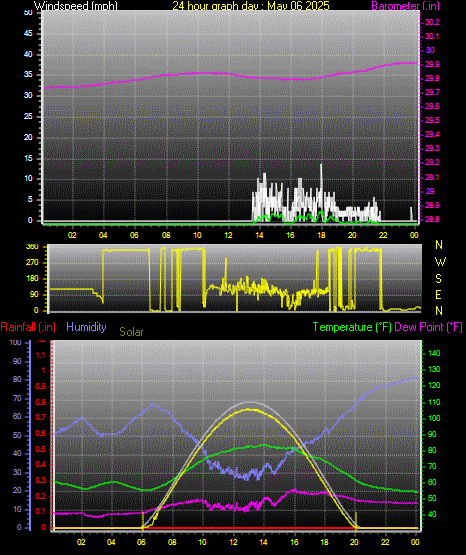Click the 50 mph windspeed scale value

28,13
